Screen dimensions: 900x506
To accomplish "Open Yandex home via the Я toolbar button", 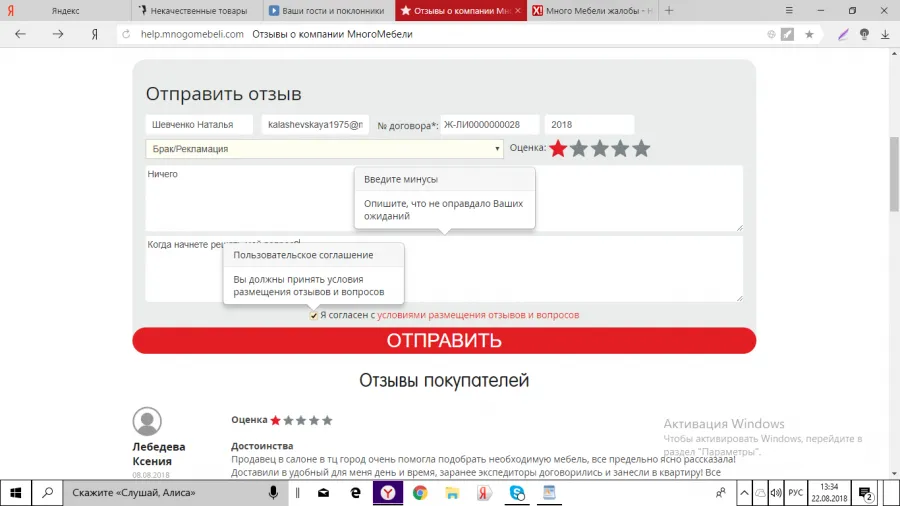I will pos(95,34).
